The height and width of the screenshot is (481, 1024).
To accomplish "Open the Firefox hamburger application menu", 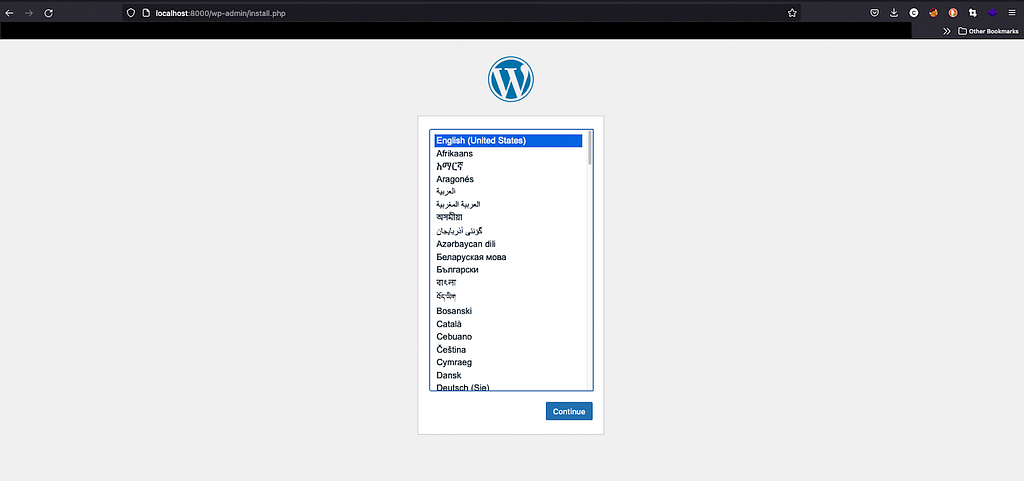I will 1012,12.
